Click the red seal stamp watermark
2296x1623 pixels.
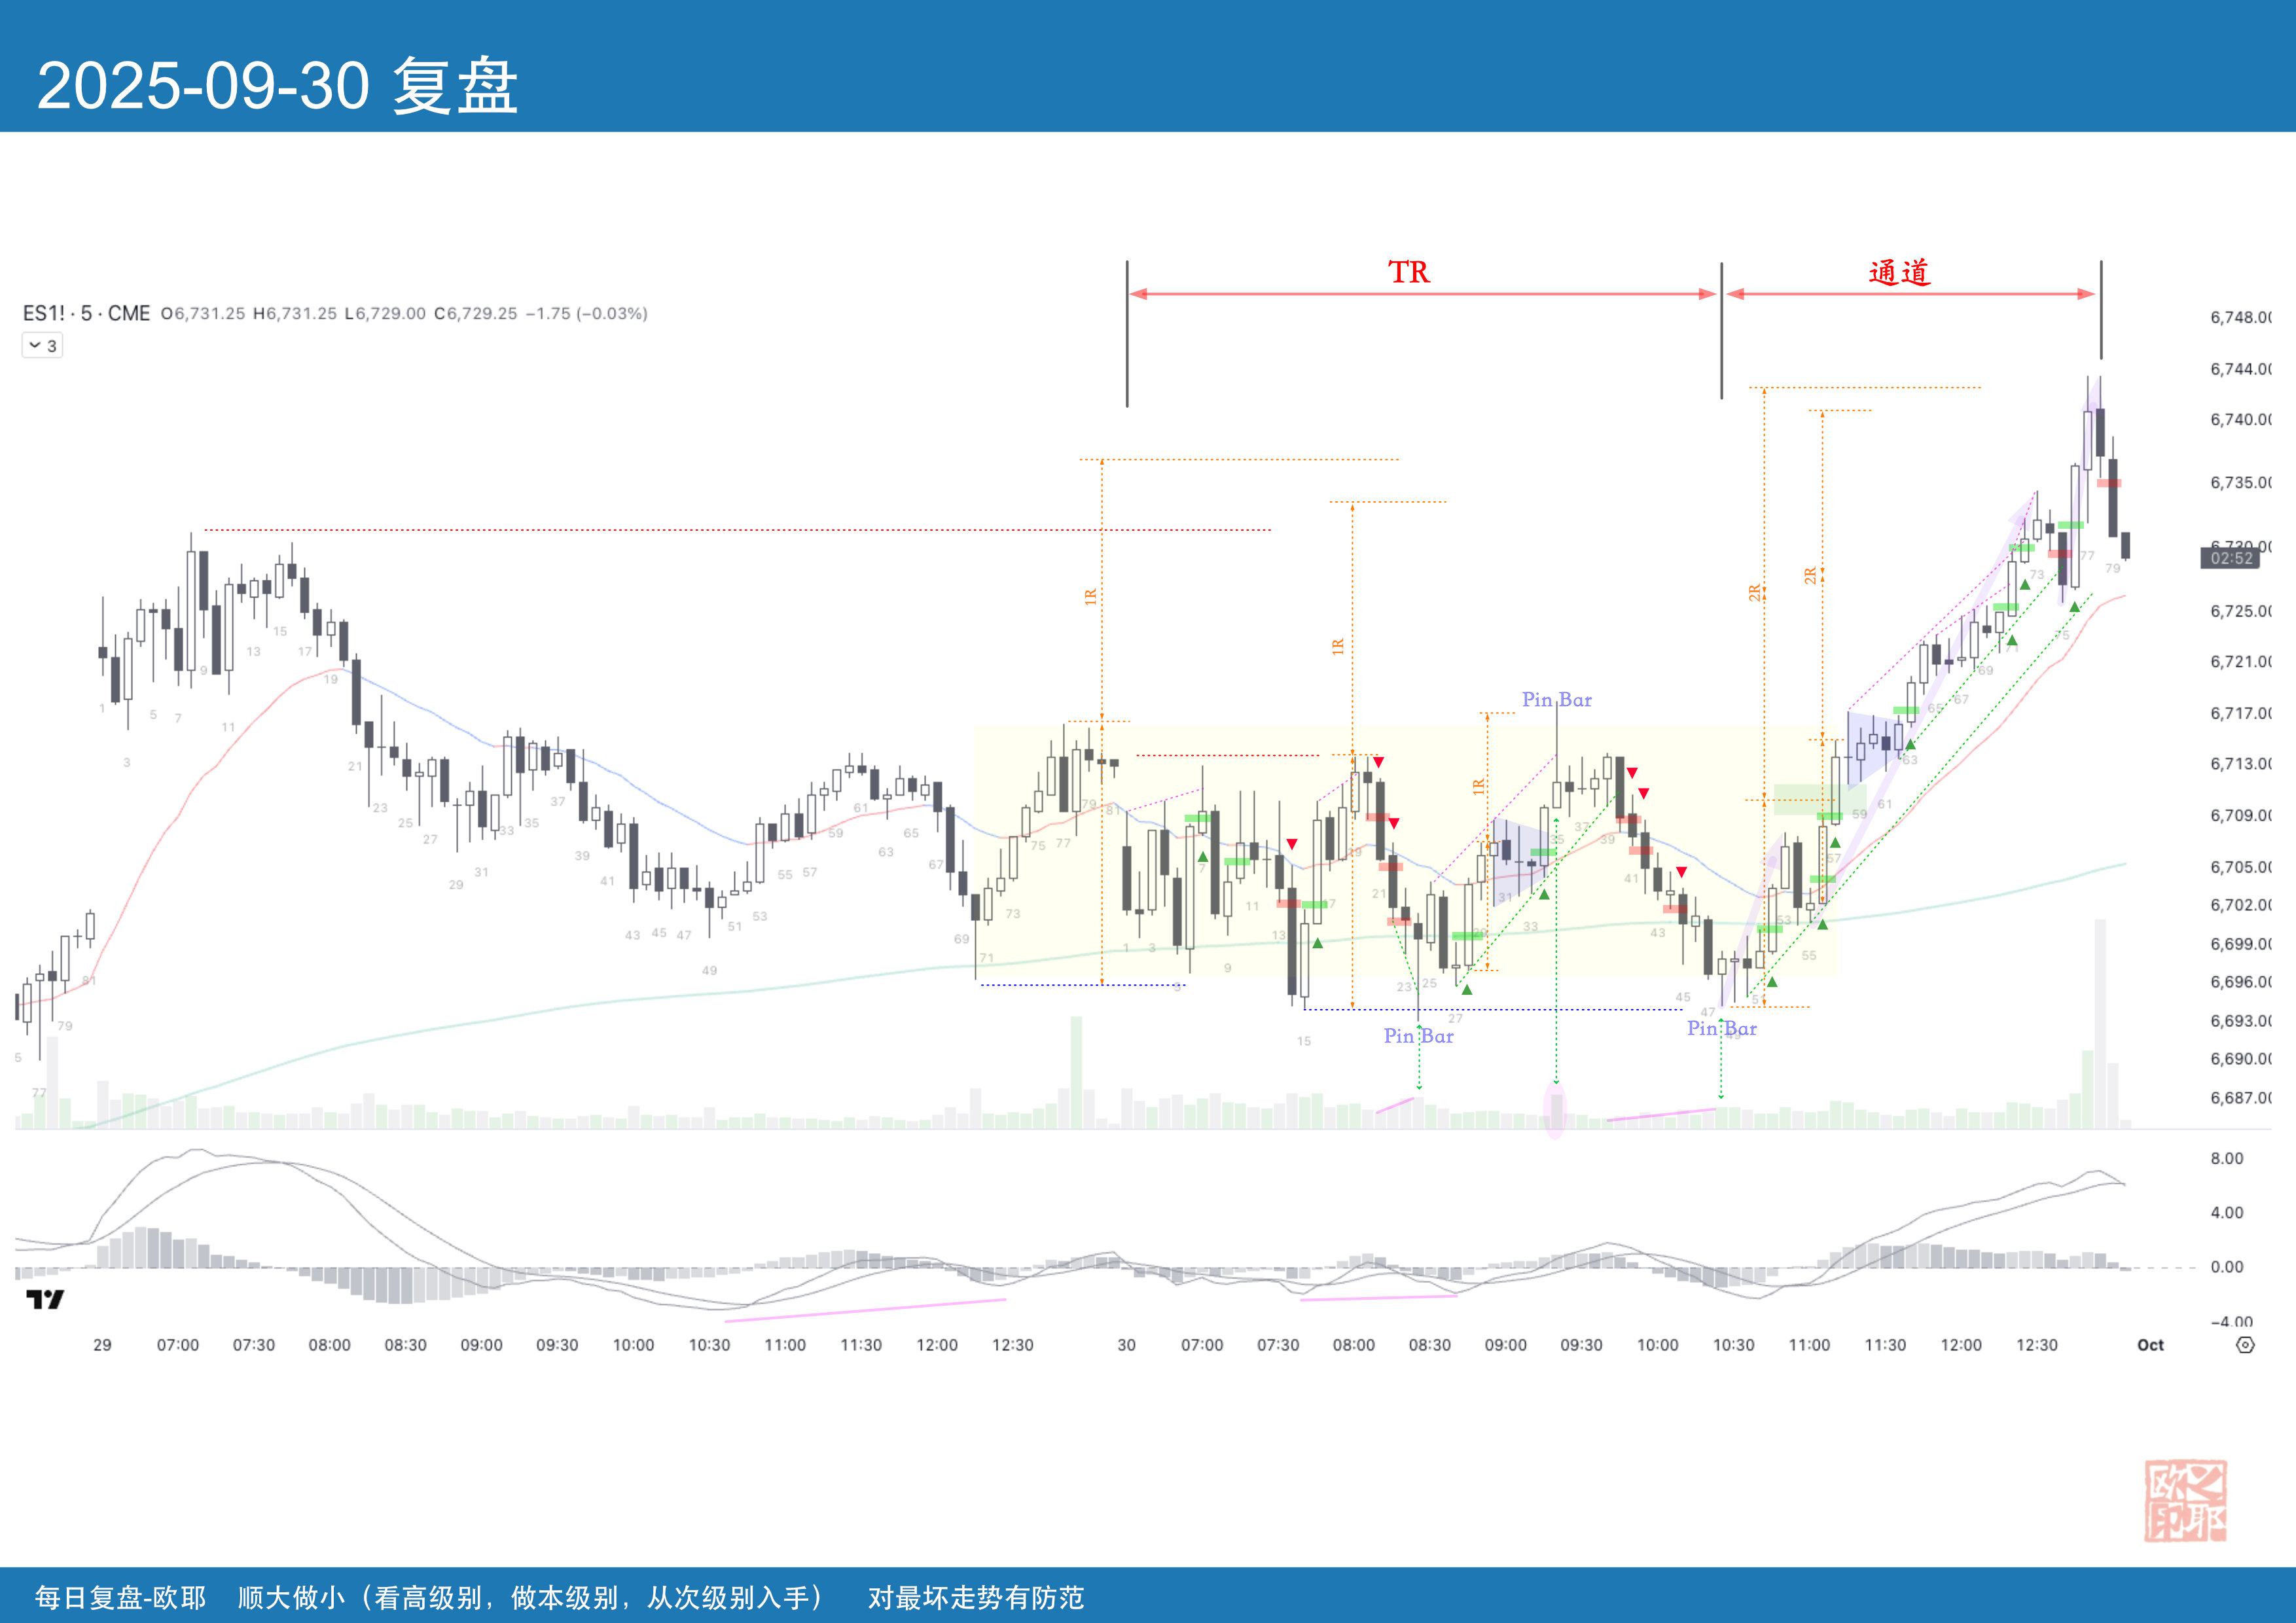(2185, 1500)
